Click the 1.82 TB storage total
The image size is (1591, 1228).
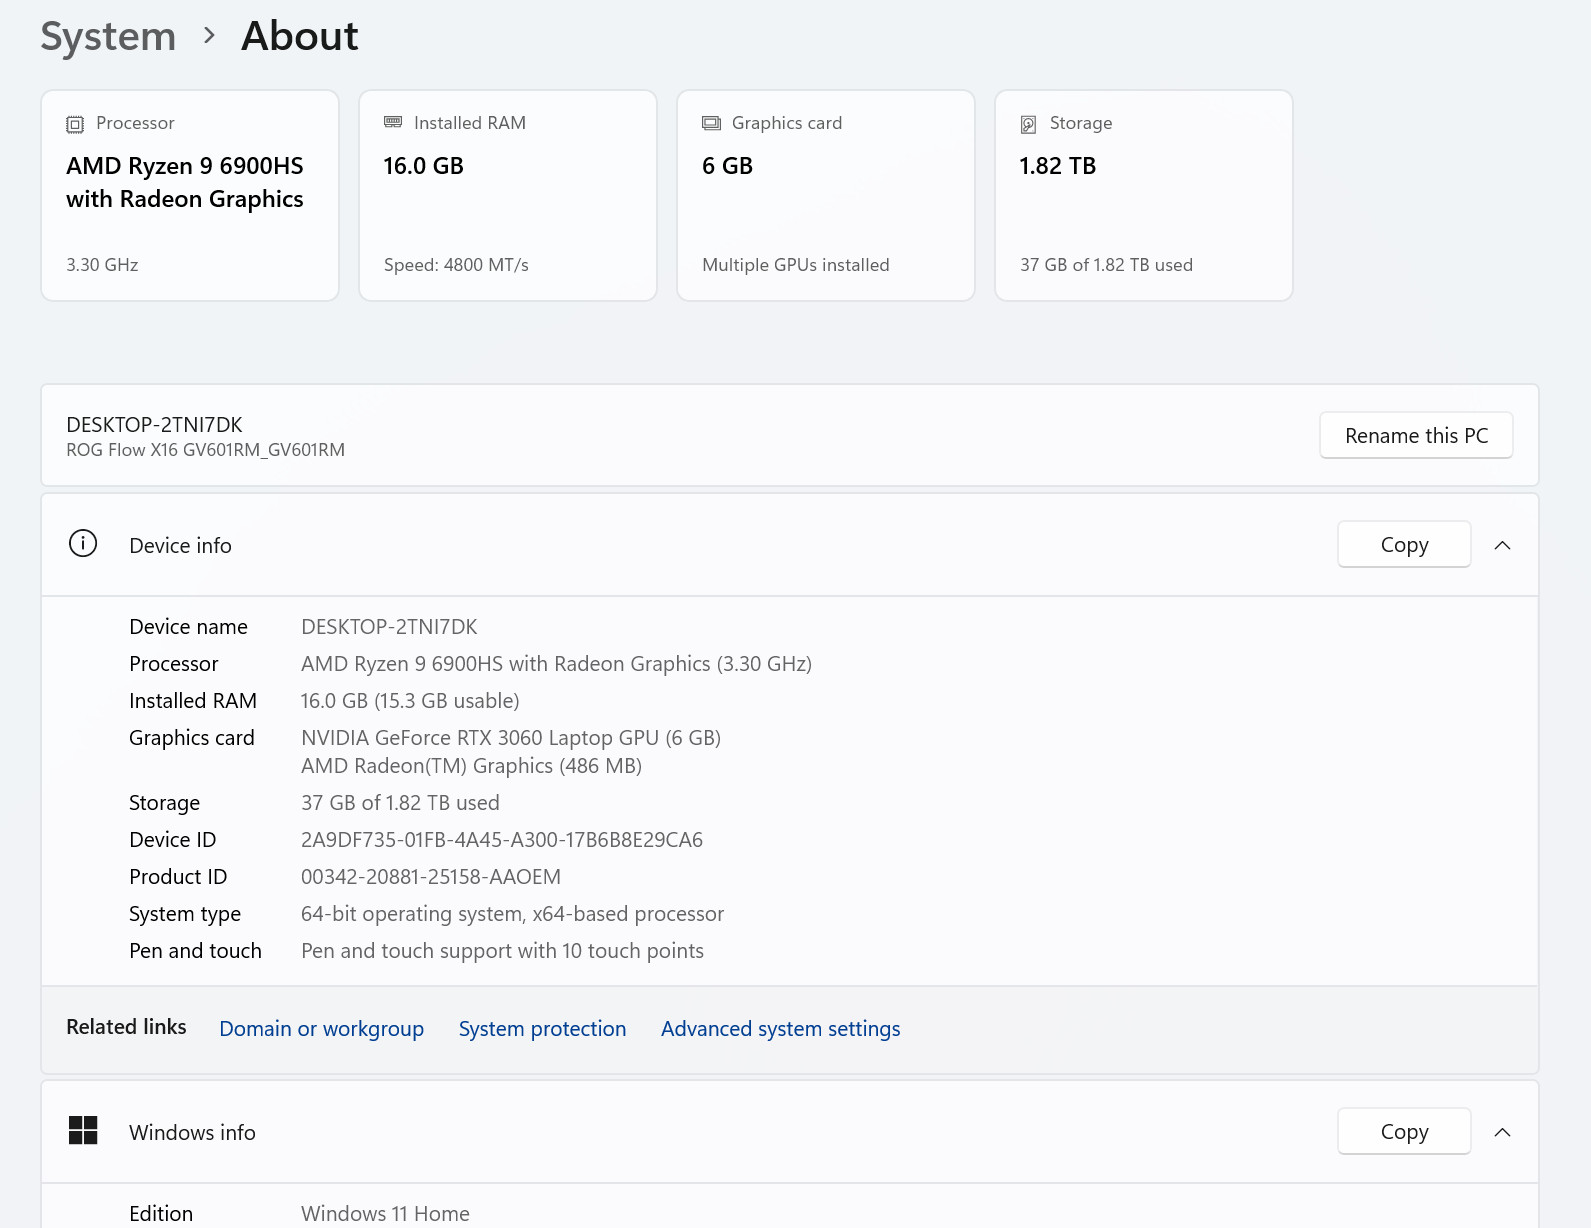click(x=1057, y=166)
